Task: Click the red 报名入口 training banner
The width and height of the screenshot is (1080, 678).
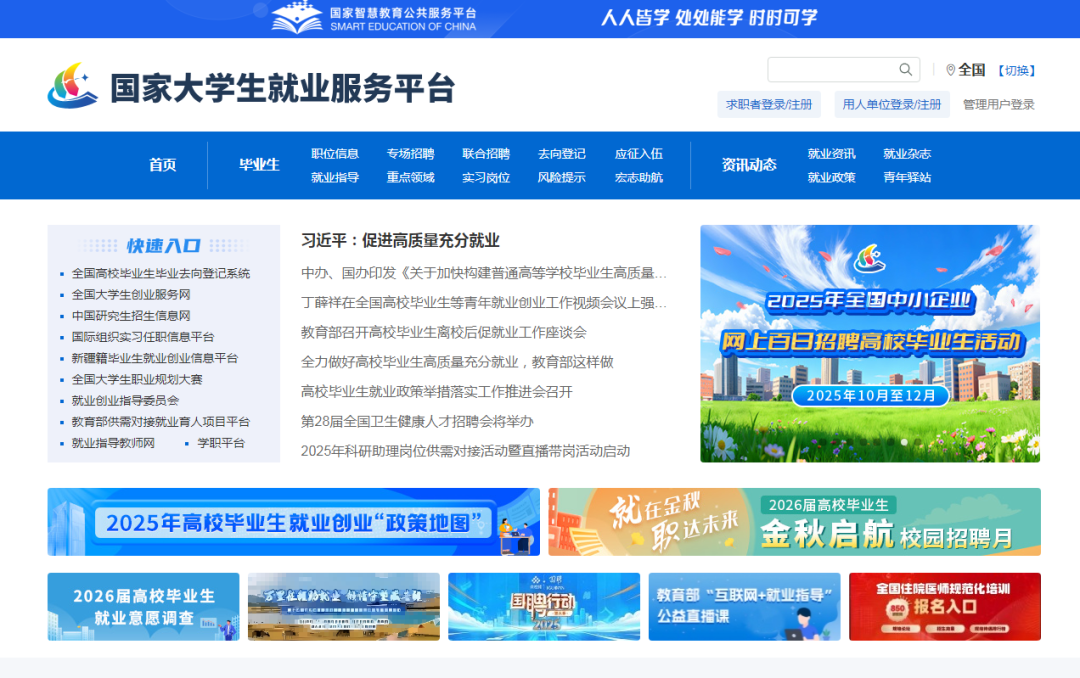Action: pyautogui.click(x=944, y=606)
